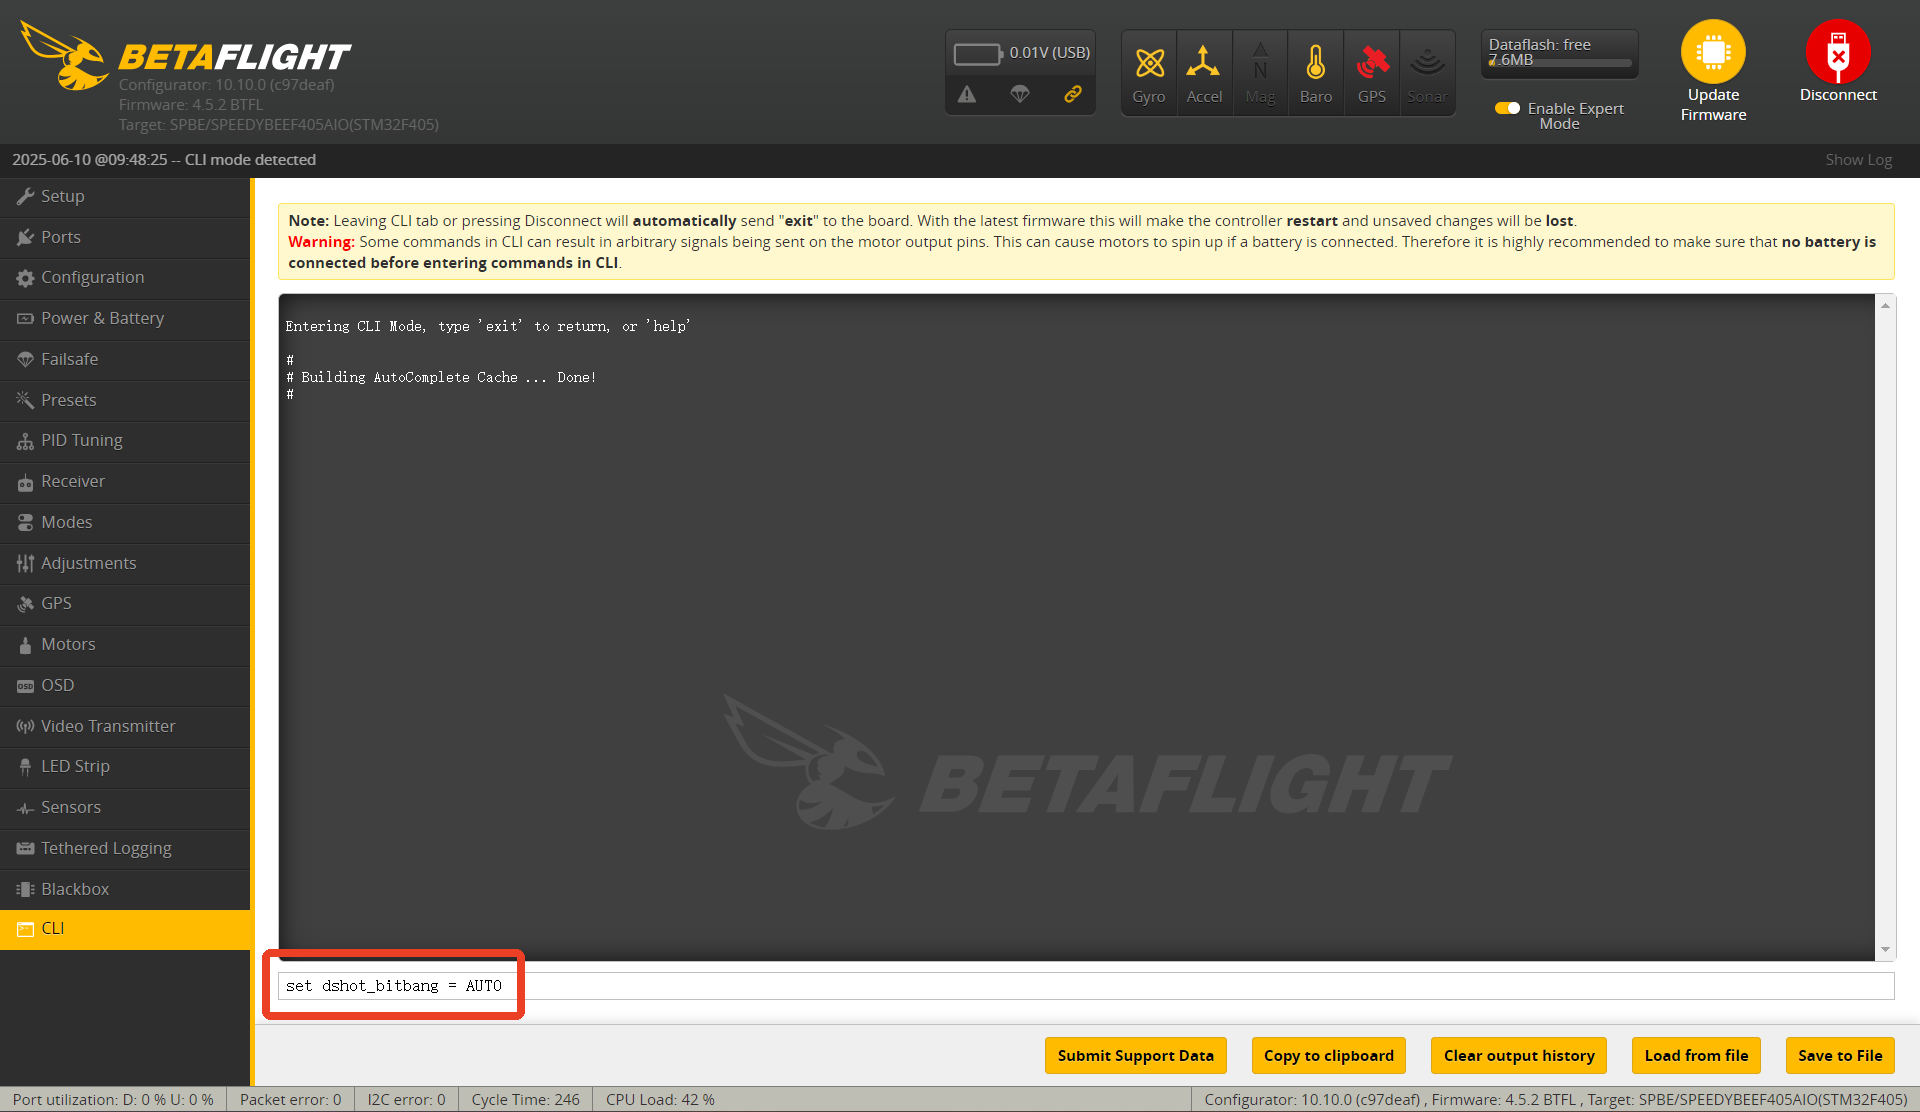Image resolution: width=1920 pixels, height=1112 pixels.
Task: Open the Sensors tab
Action: (x=125, y=807)
